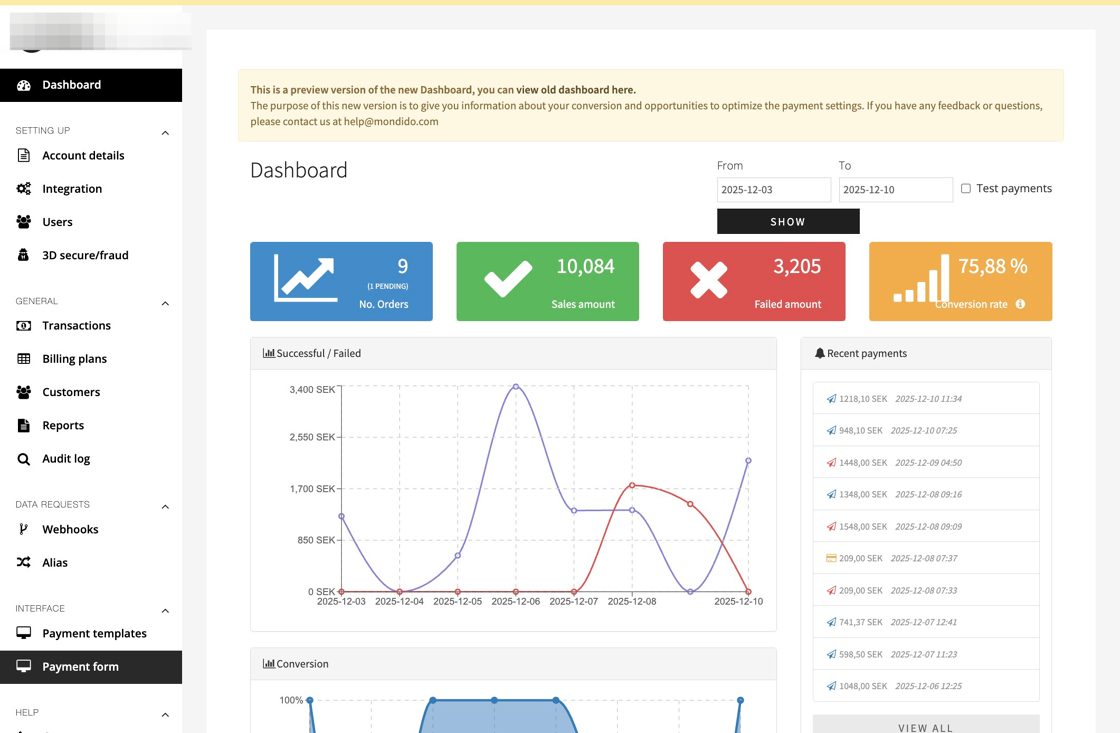Collapse the DATA REQUESTS section chevron
Viewport: 1120px width, 733px height.
click(165, 507)
